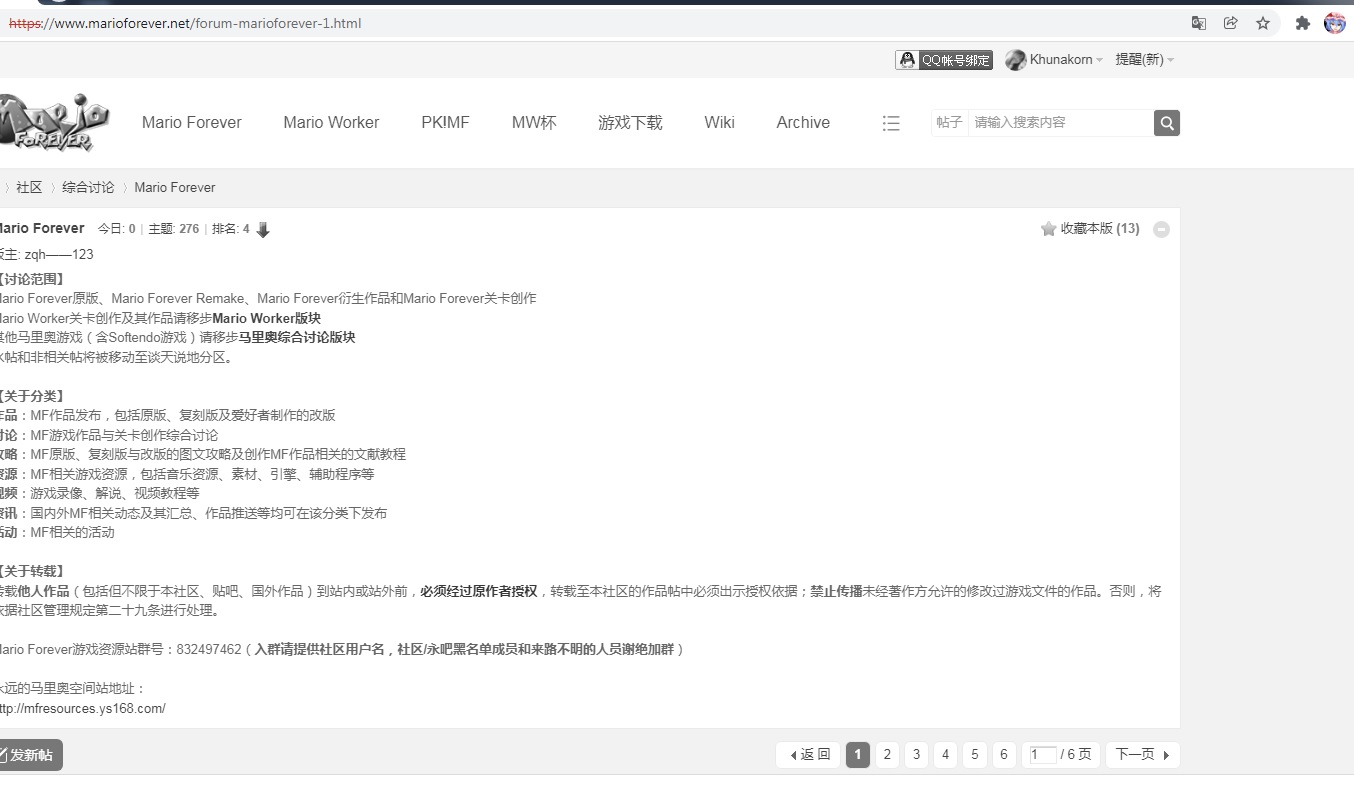Click Mario Forever in the breadcrumb
Viewport: 1354px width, 788px height.
coord(175,188)
